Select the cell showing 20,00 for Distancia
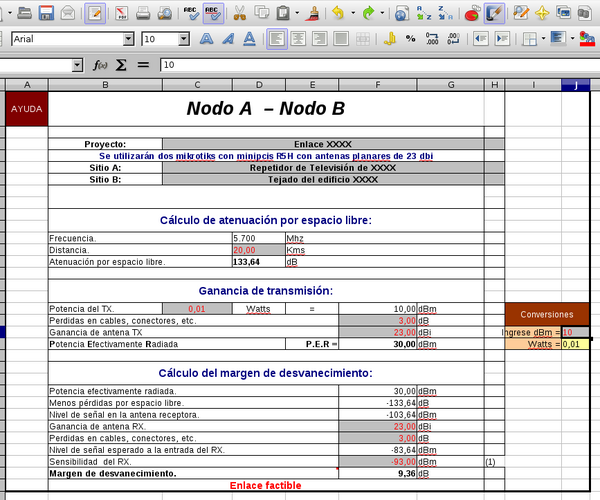600x500 pixels. pyautogui.click(x=259, y=250)
